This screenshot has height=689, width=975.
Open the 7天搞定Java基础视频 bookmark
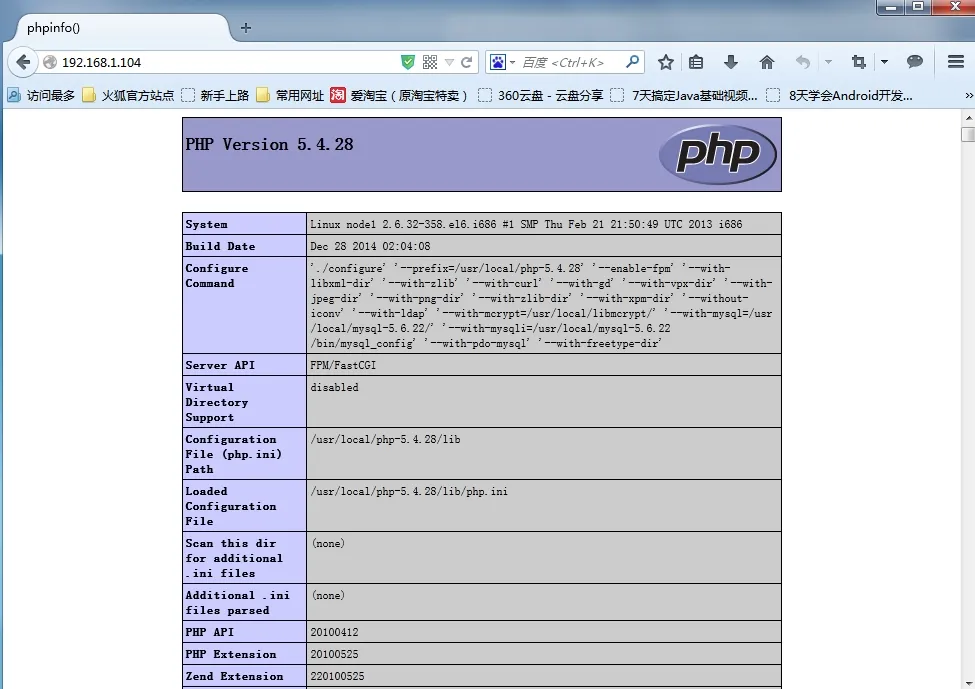(x=685, y=95)
